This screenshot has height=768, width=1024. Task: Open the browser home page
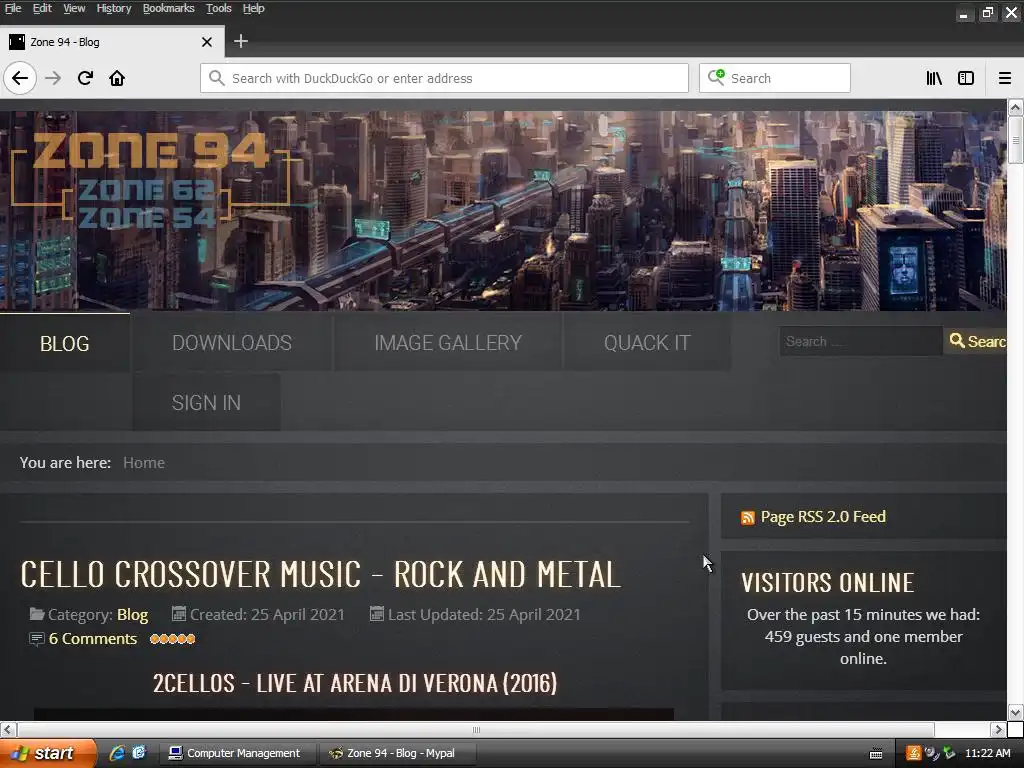[117, 78]
